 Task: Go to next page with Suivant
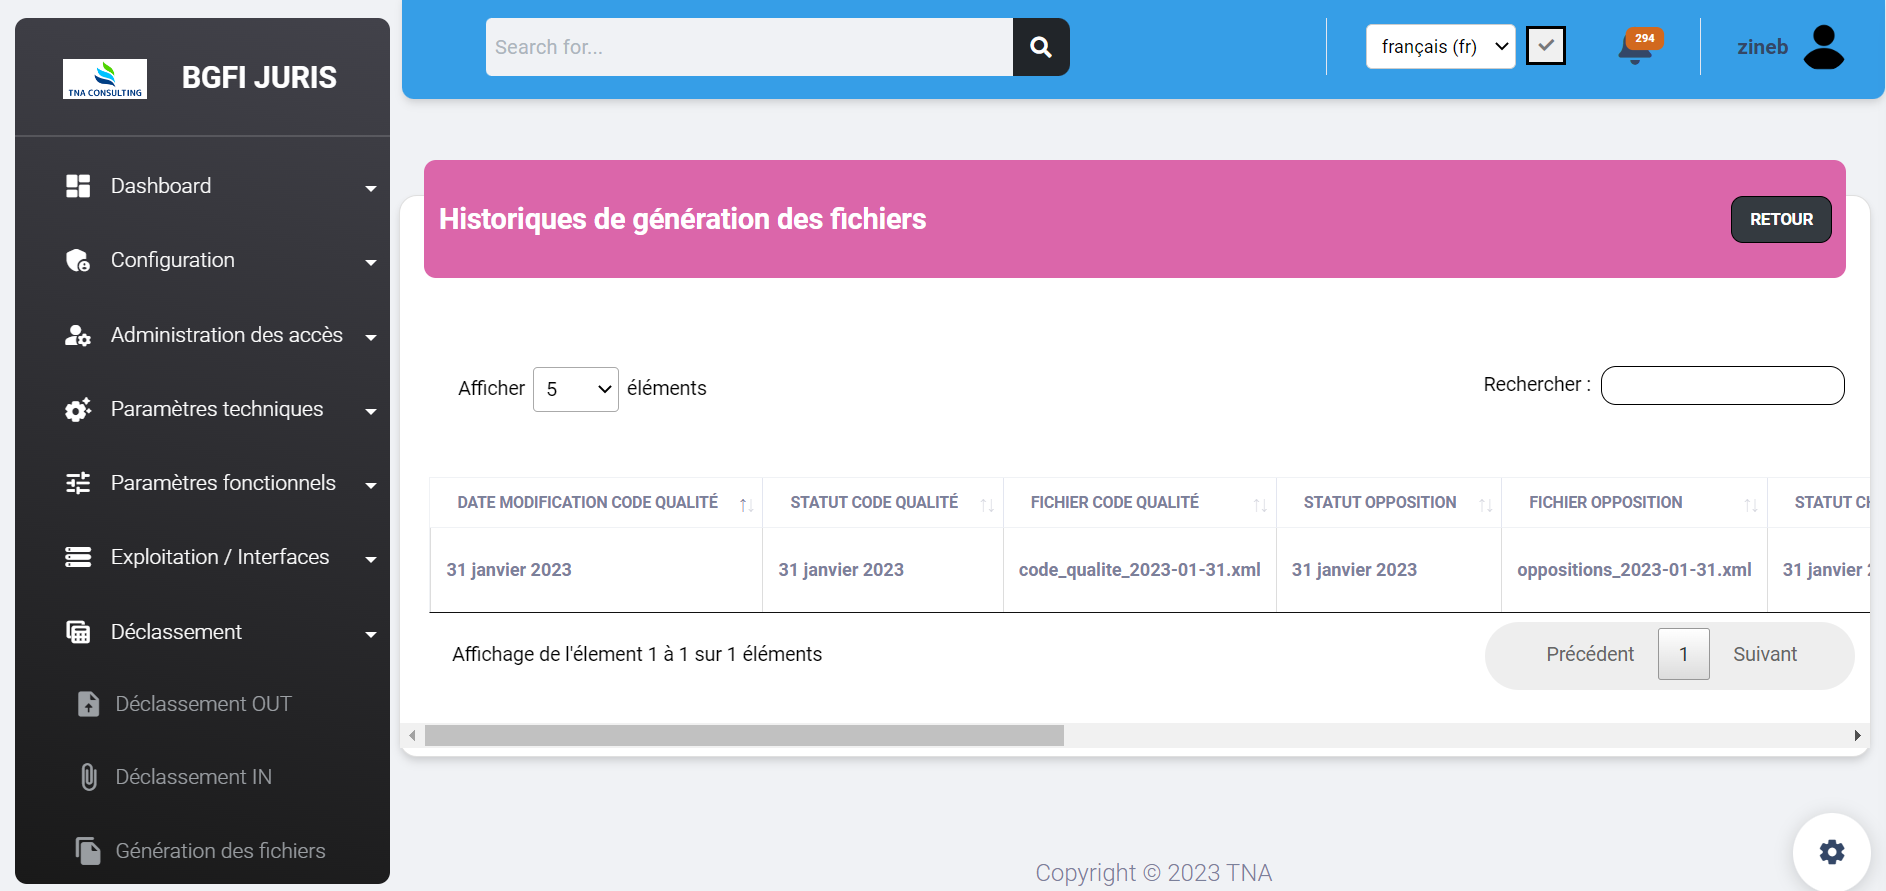1764,654
